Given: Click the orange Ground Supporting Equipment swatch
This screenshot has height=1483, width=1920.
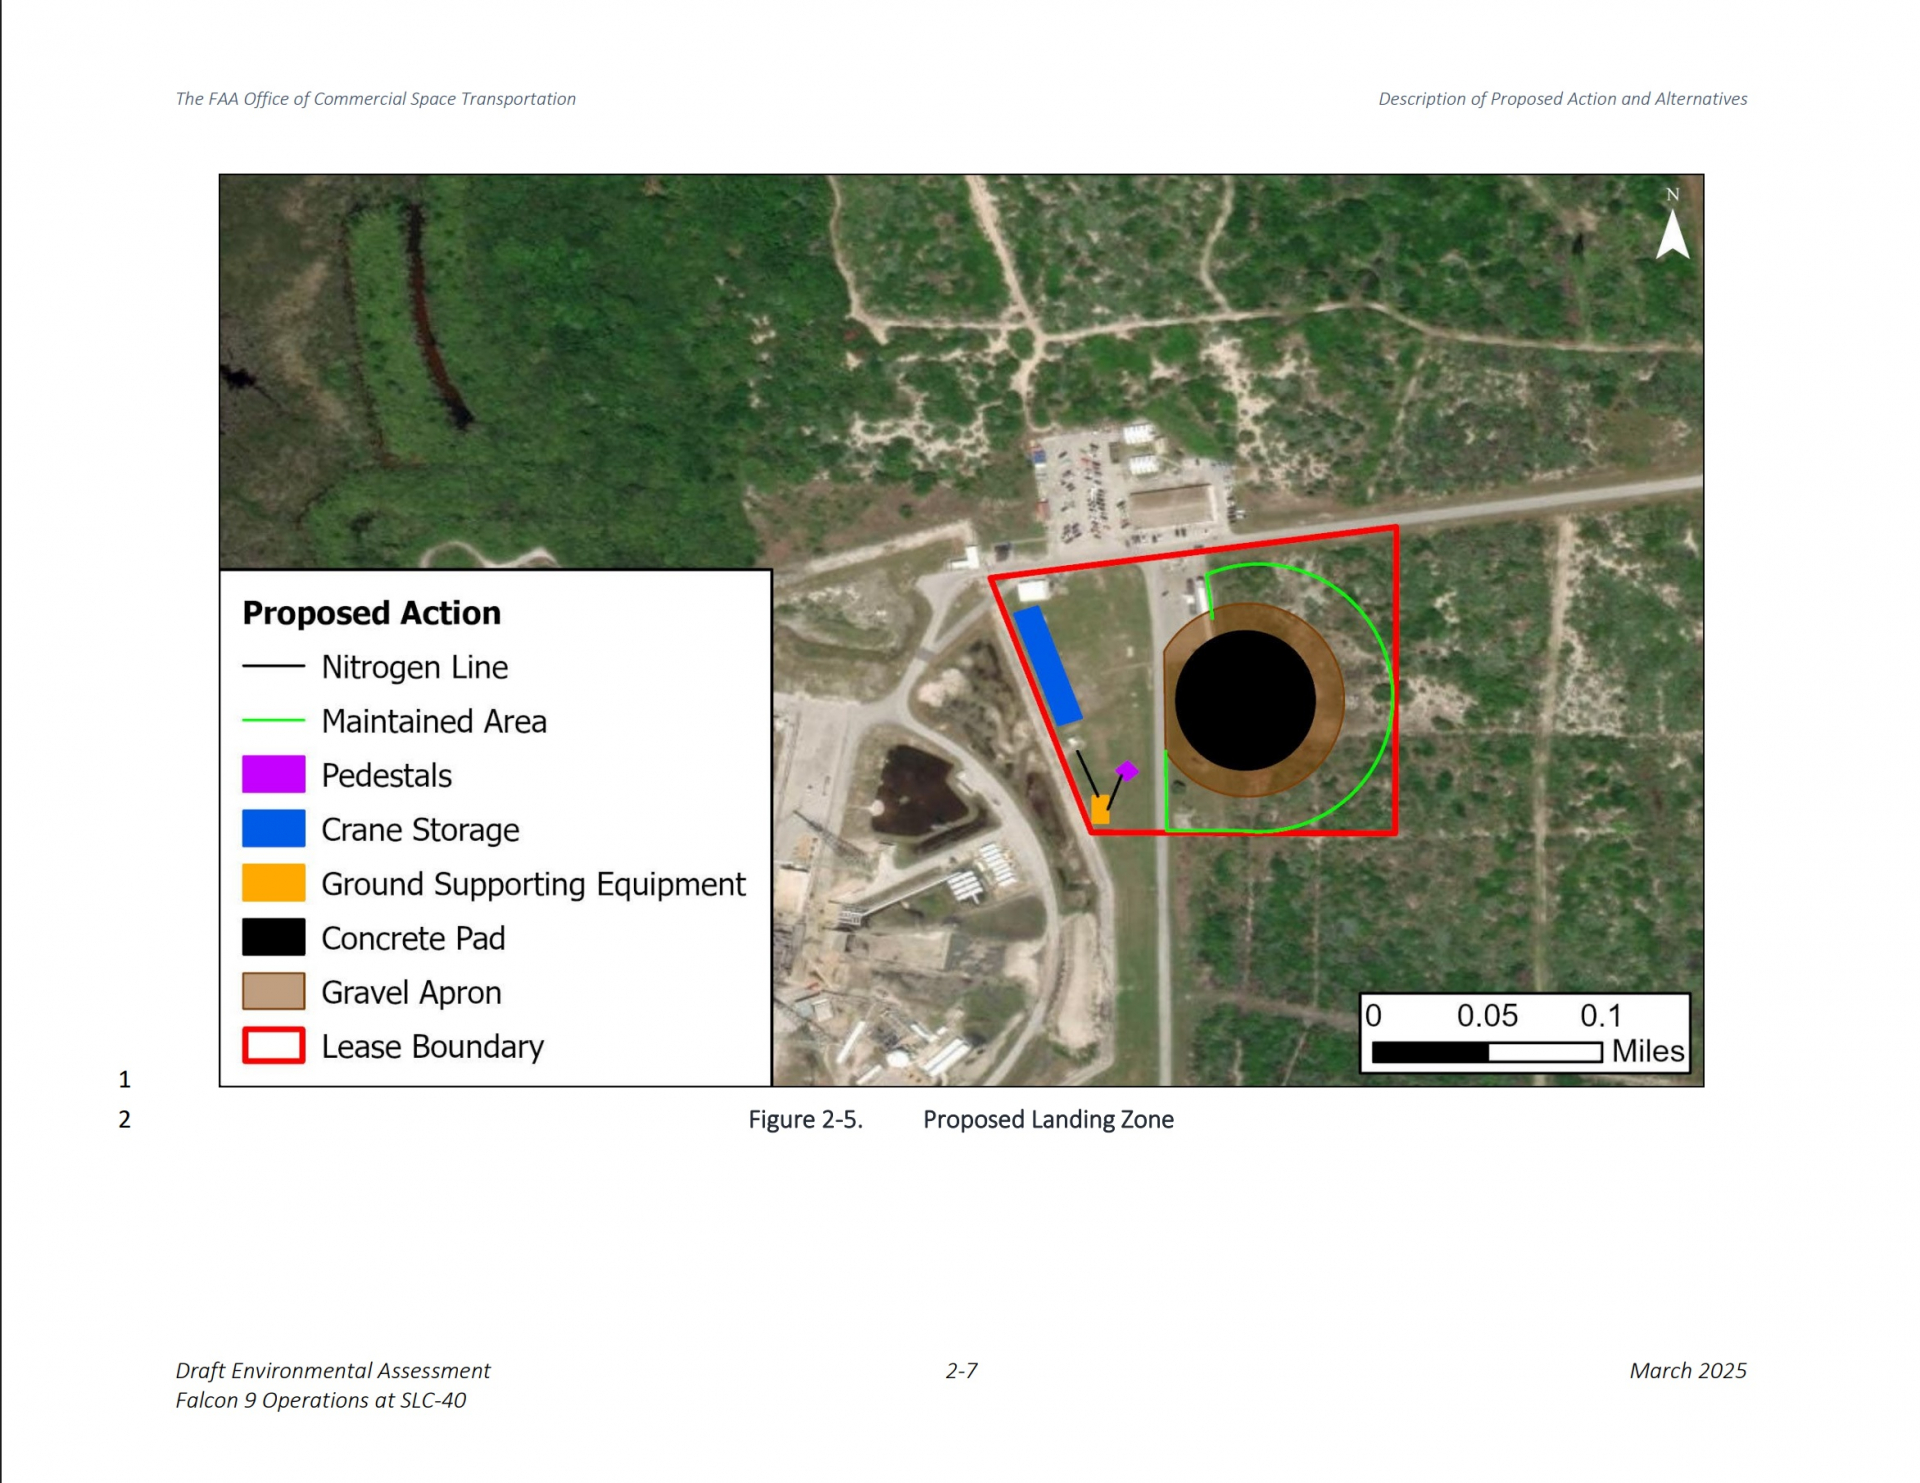Looking at the screenshot, I should (273, 883).
